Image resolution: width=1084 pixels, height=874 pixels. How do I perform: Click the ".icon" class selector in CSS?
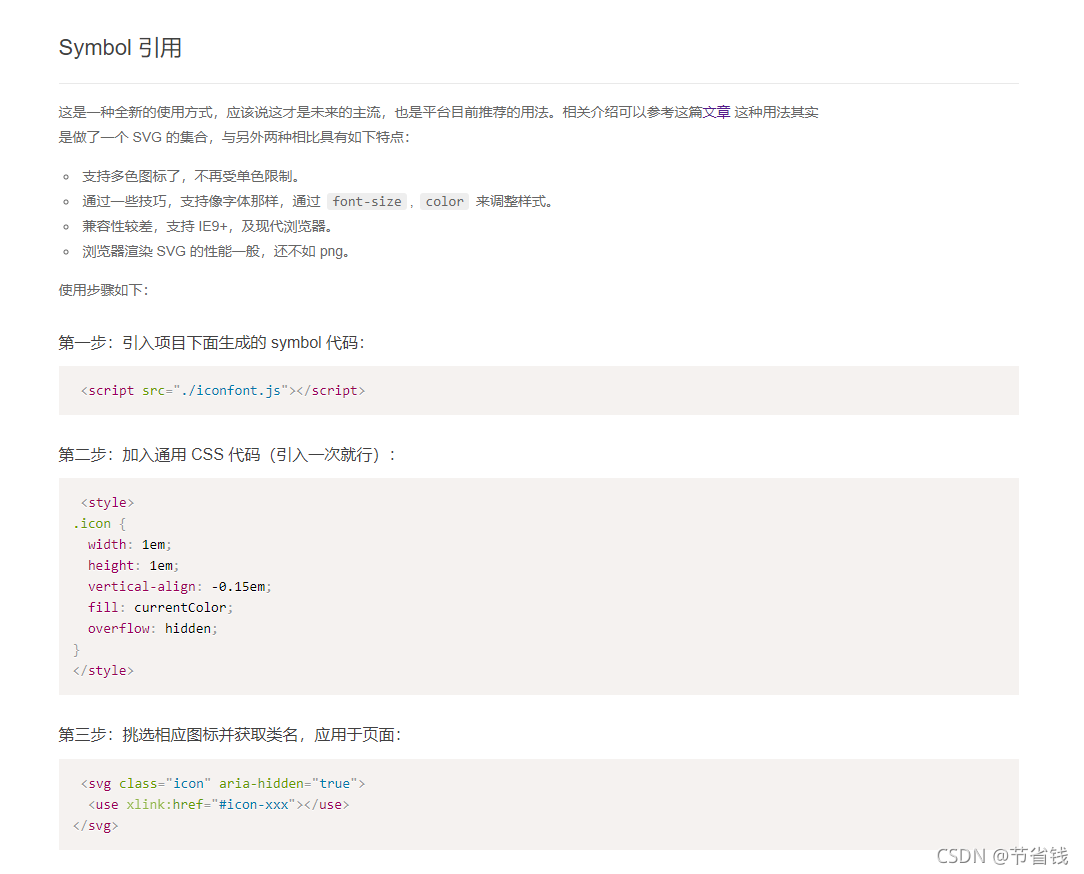point(91,523)
